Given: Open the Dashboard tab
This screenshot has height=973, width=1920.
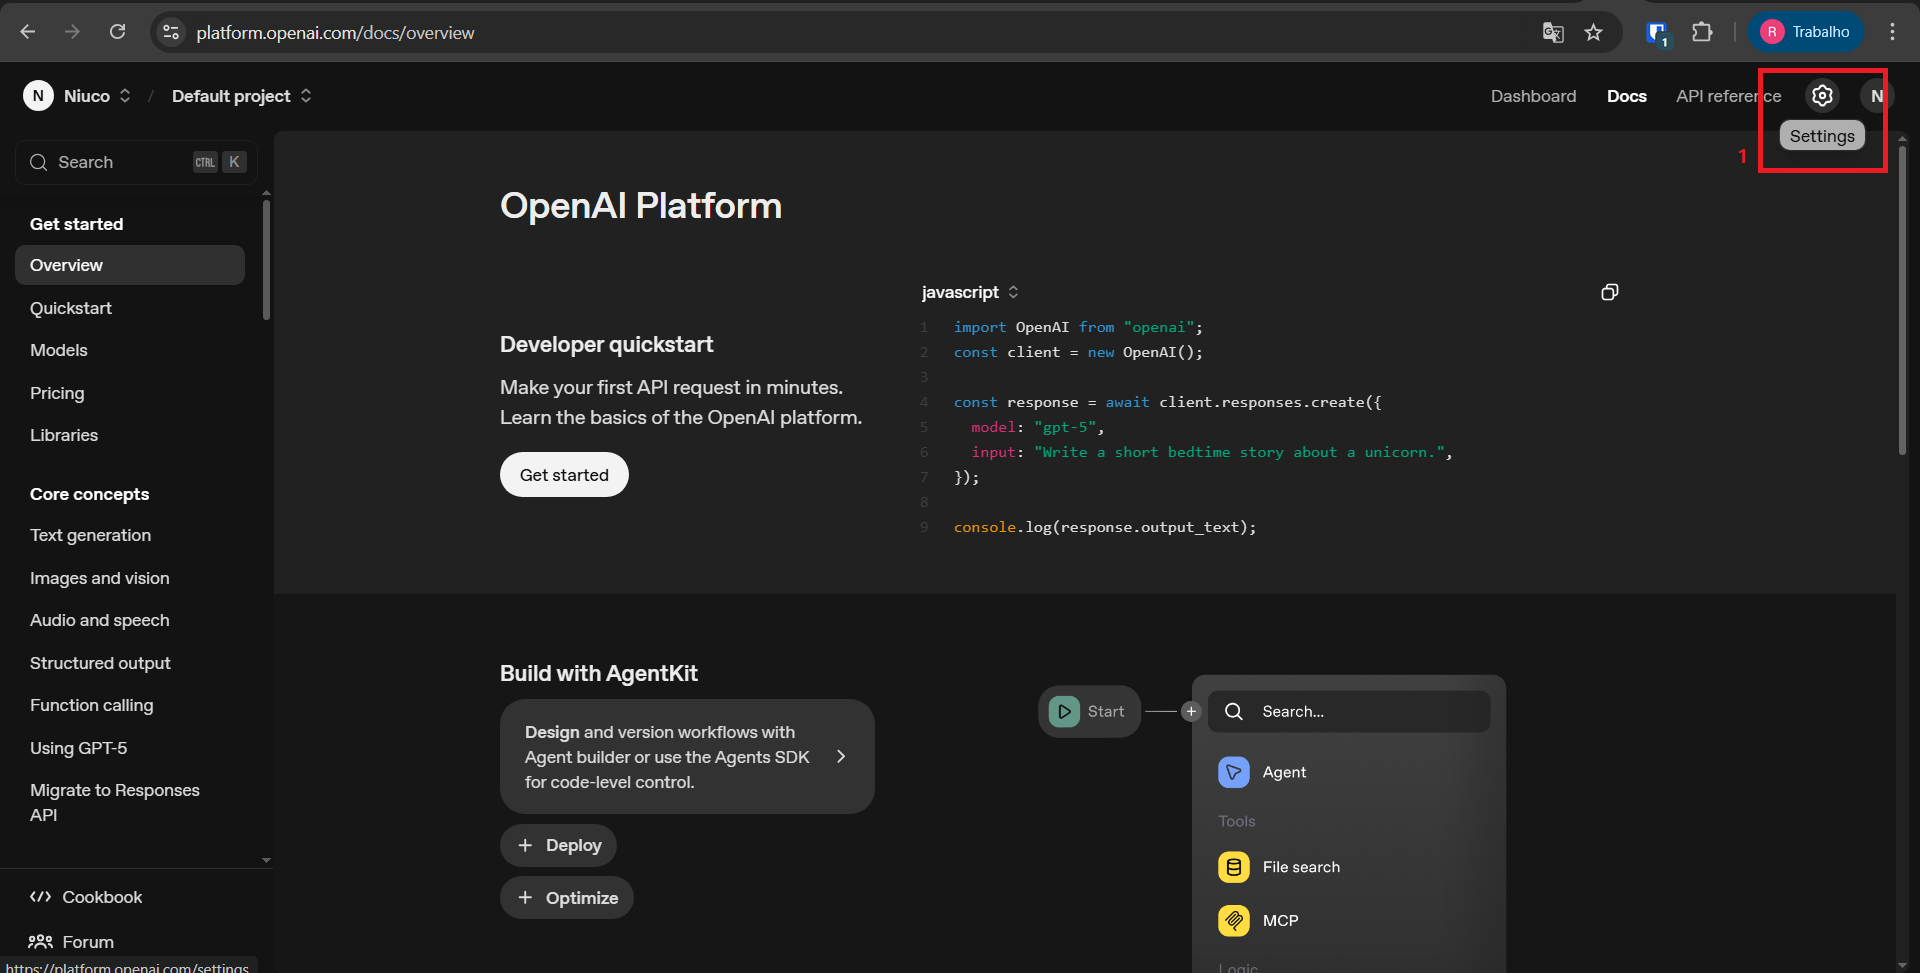Looking at the screenshot, I should (x=1533, y=96).
